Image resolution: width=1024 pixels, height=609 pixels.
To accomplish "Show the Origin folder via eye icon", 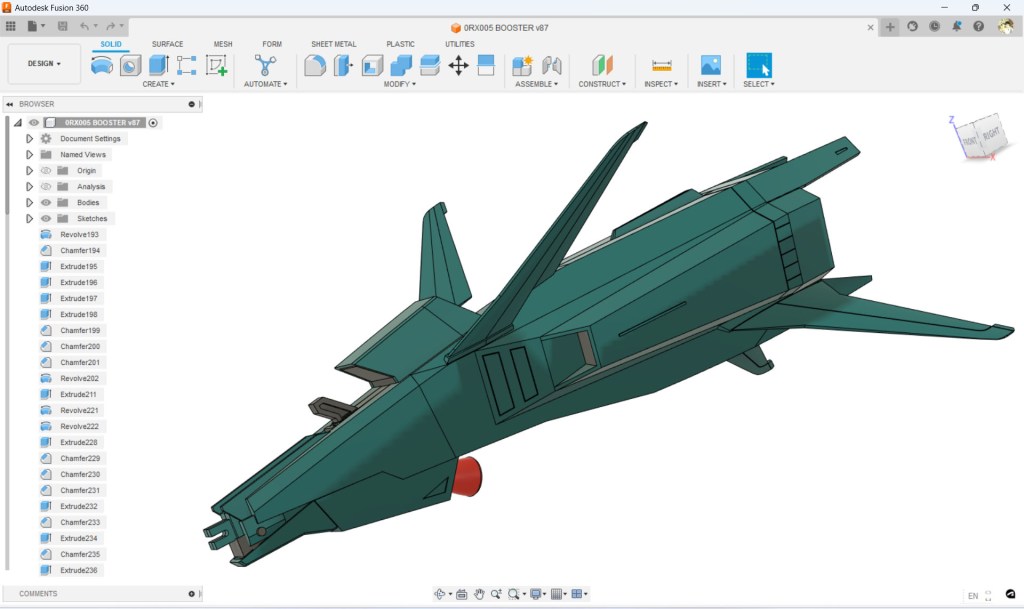I will [45, 171].
